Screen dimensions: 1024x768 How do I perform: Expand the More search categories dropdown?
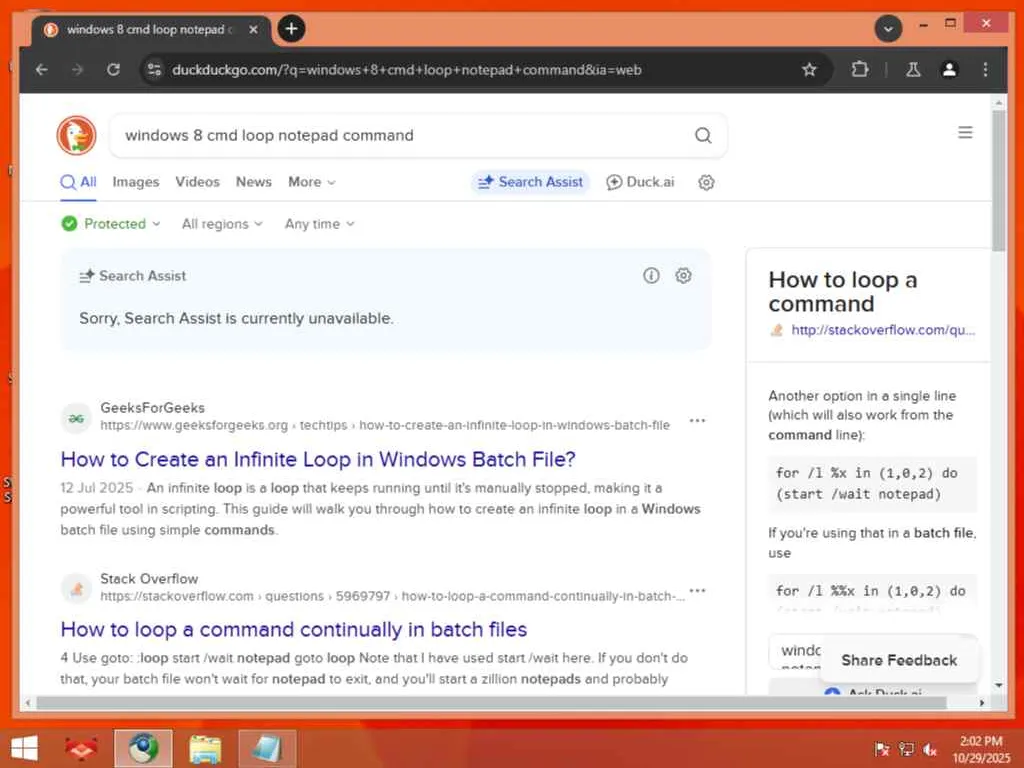click(x=312, y=182)
